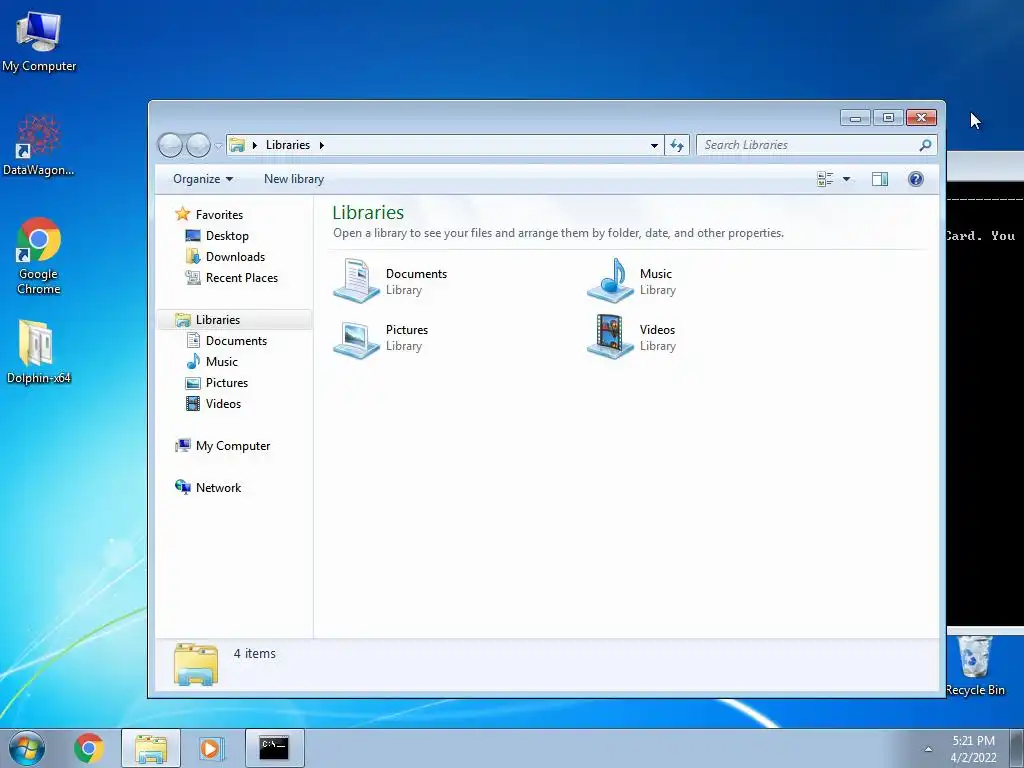
Task: Open the Help question mark icon
Action: coord(916,179)
